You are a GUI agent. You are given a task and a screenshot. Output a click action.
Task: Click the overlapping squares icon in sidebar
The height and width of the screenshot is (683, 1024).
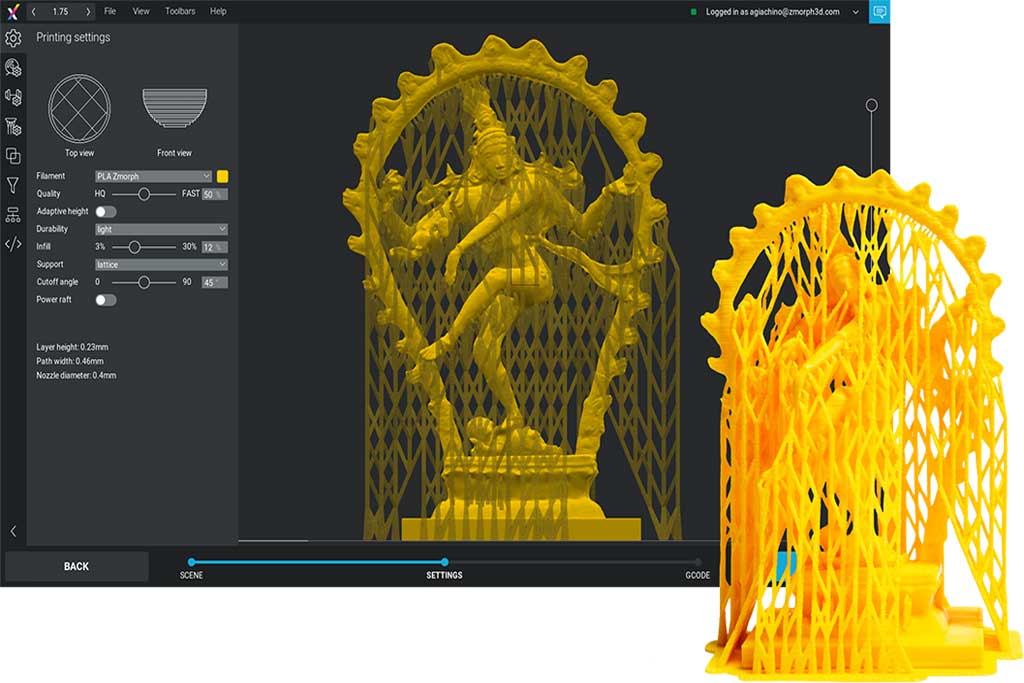(13, 156)
